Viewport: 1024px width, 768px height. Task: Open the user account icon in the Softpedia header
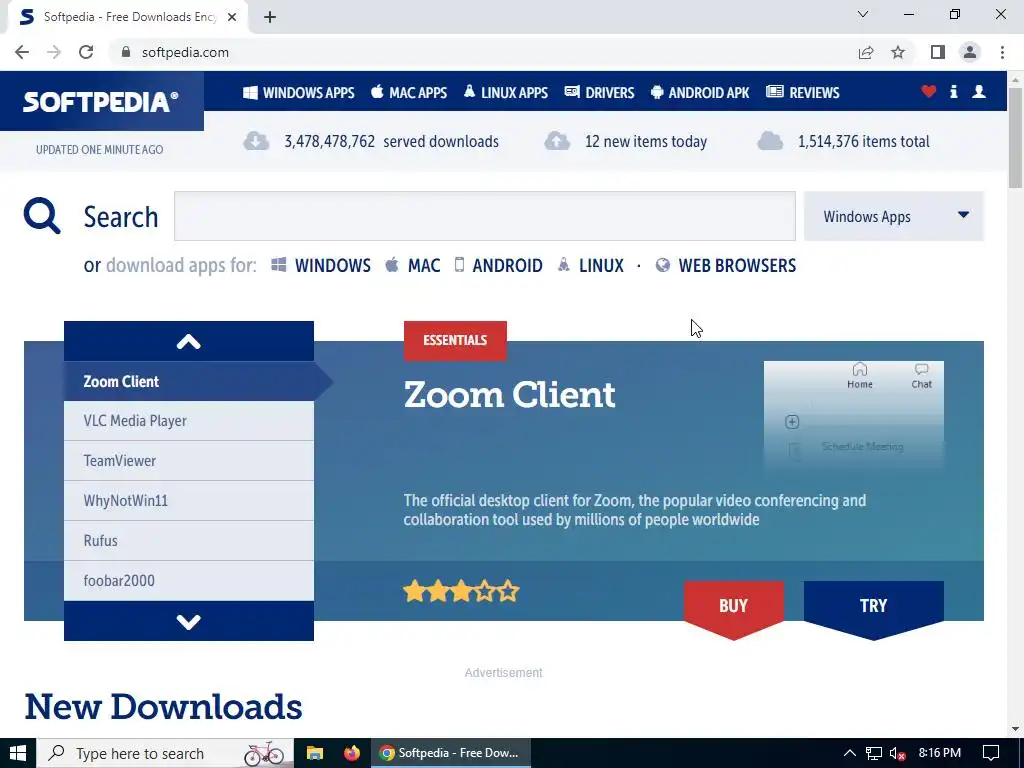pos(978,92)
